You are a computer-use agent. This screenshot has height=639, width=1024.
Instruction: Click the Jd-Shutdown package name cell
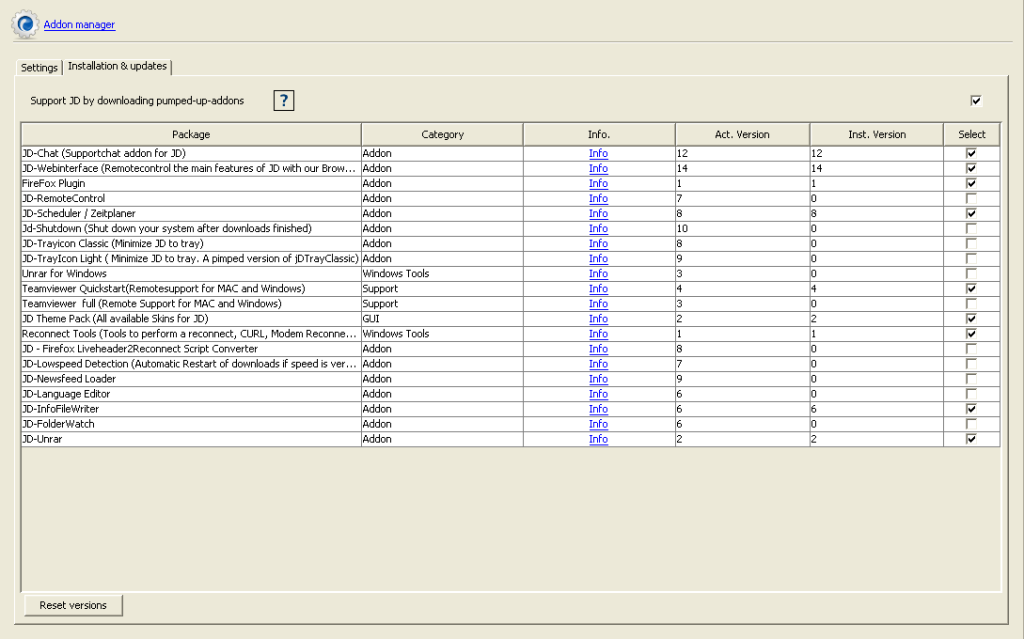pos(191,229)
